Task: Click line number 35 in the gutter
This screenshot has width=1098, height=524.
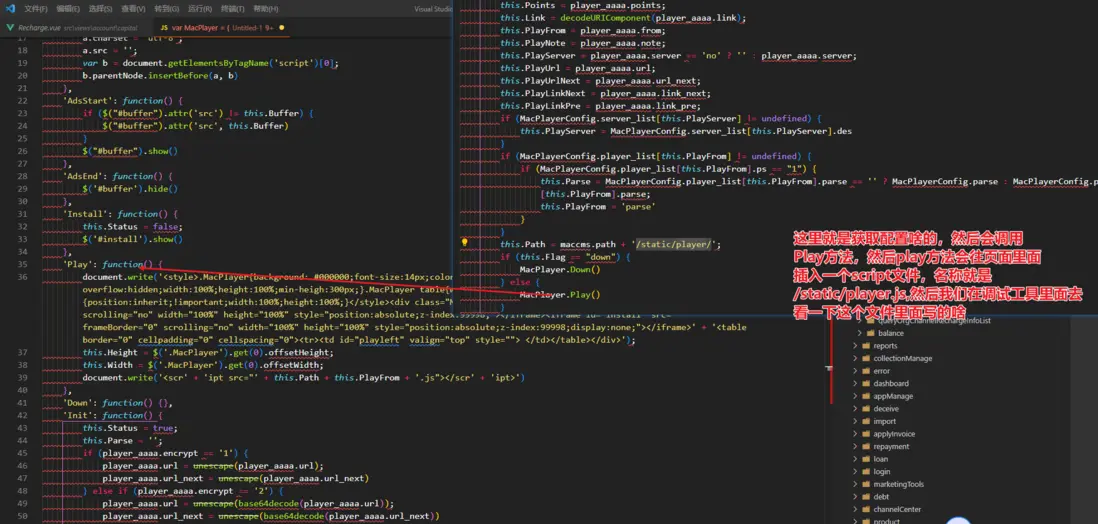Action: pyautogui.click(x=22, y=264)
